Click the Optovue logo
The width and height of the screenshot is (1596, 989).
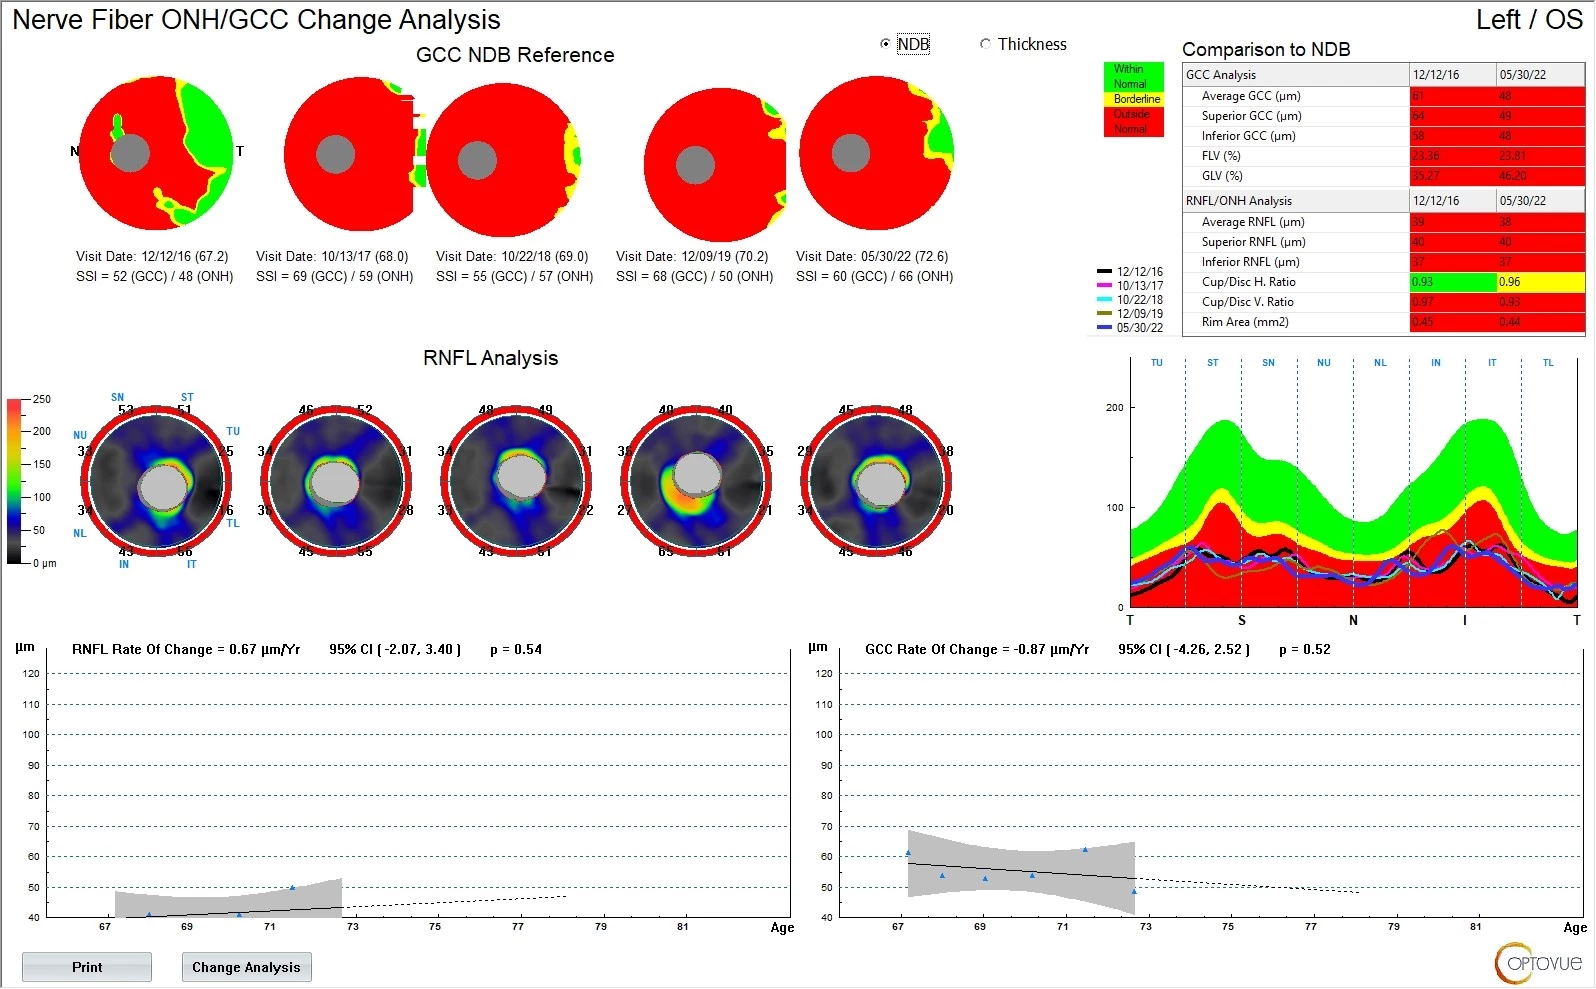coord(1538,963)
